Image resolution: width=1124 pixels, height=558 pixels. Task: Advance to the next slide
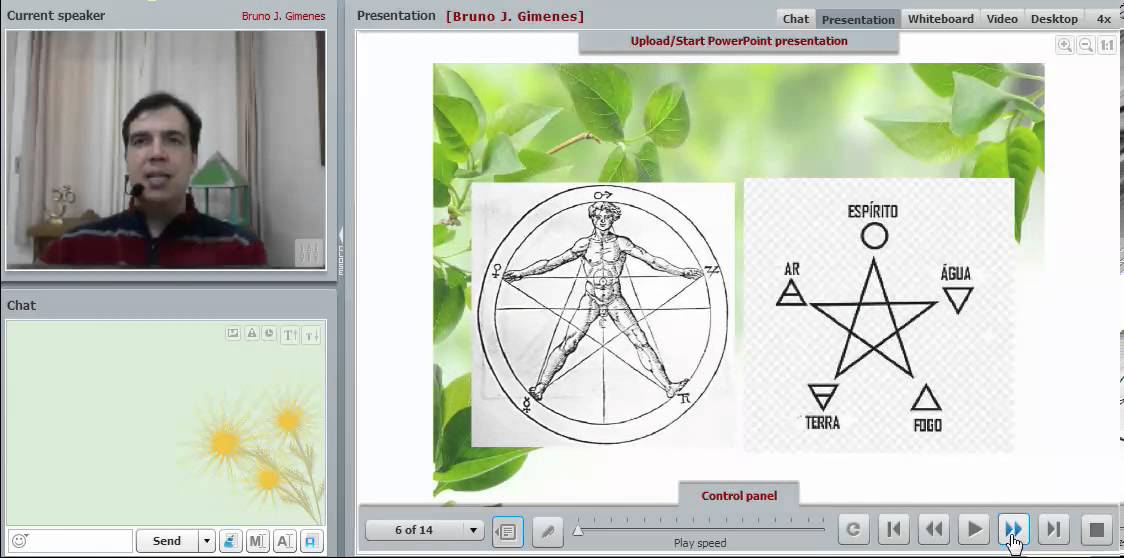tap(1014, 530)
